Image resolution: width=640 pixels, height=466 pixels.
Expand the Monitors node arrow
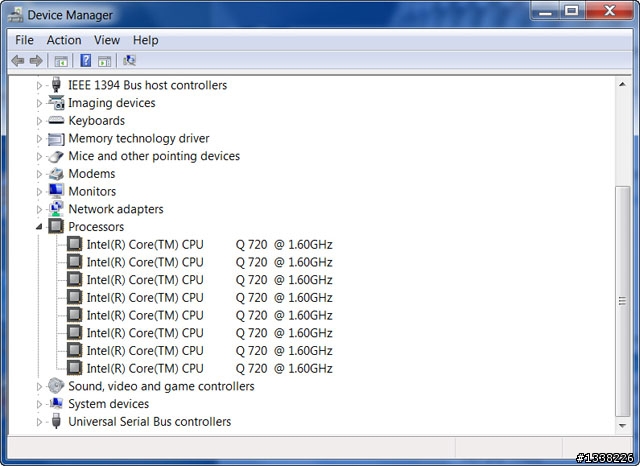click(x=39, y=192)
